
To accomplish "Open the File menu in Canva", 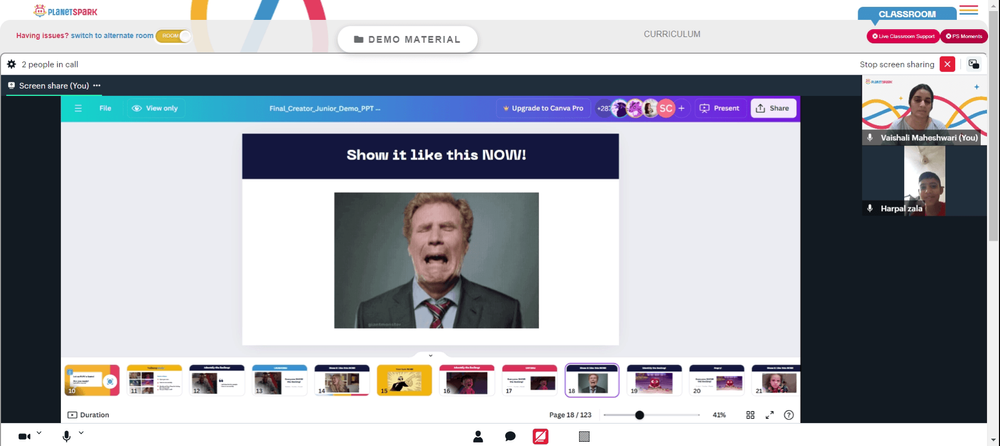I will click(x=105, y=108).
